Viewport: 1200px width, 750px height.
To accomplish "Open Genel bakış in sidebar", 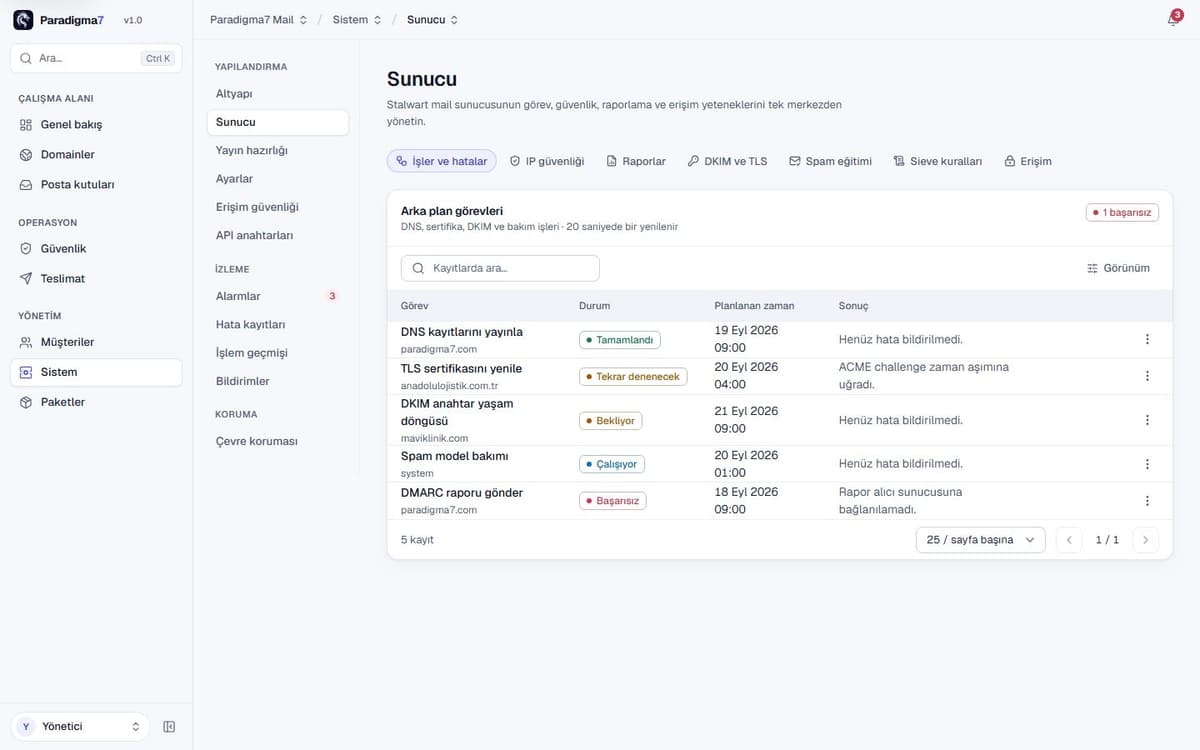I will [96, 125].
